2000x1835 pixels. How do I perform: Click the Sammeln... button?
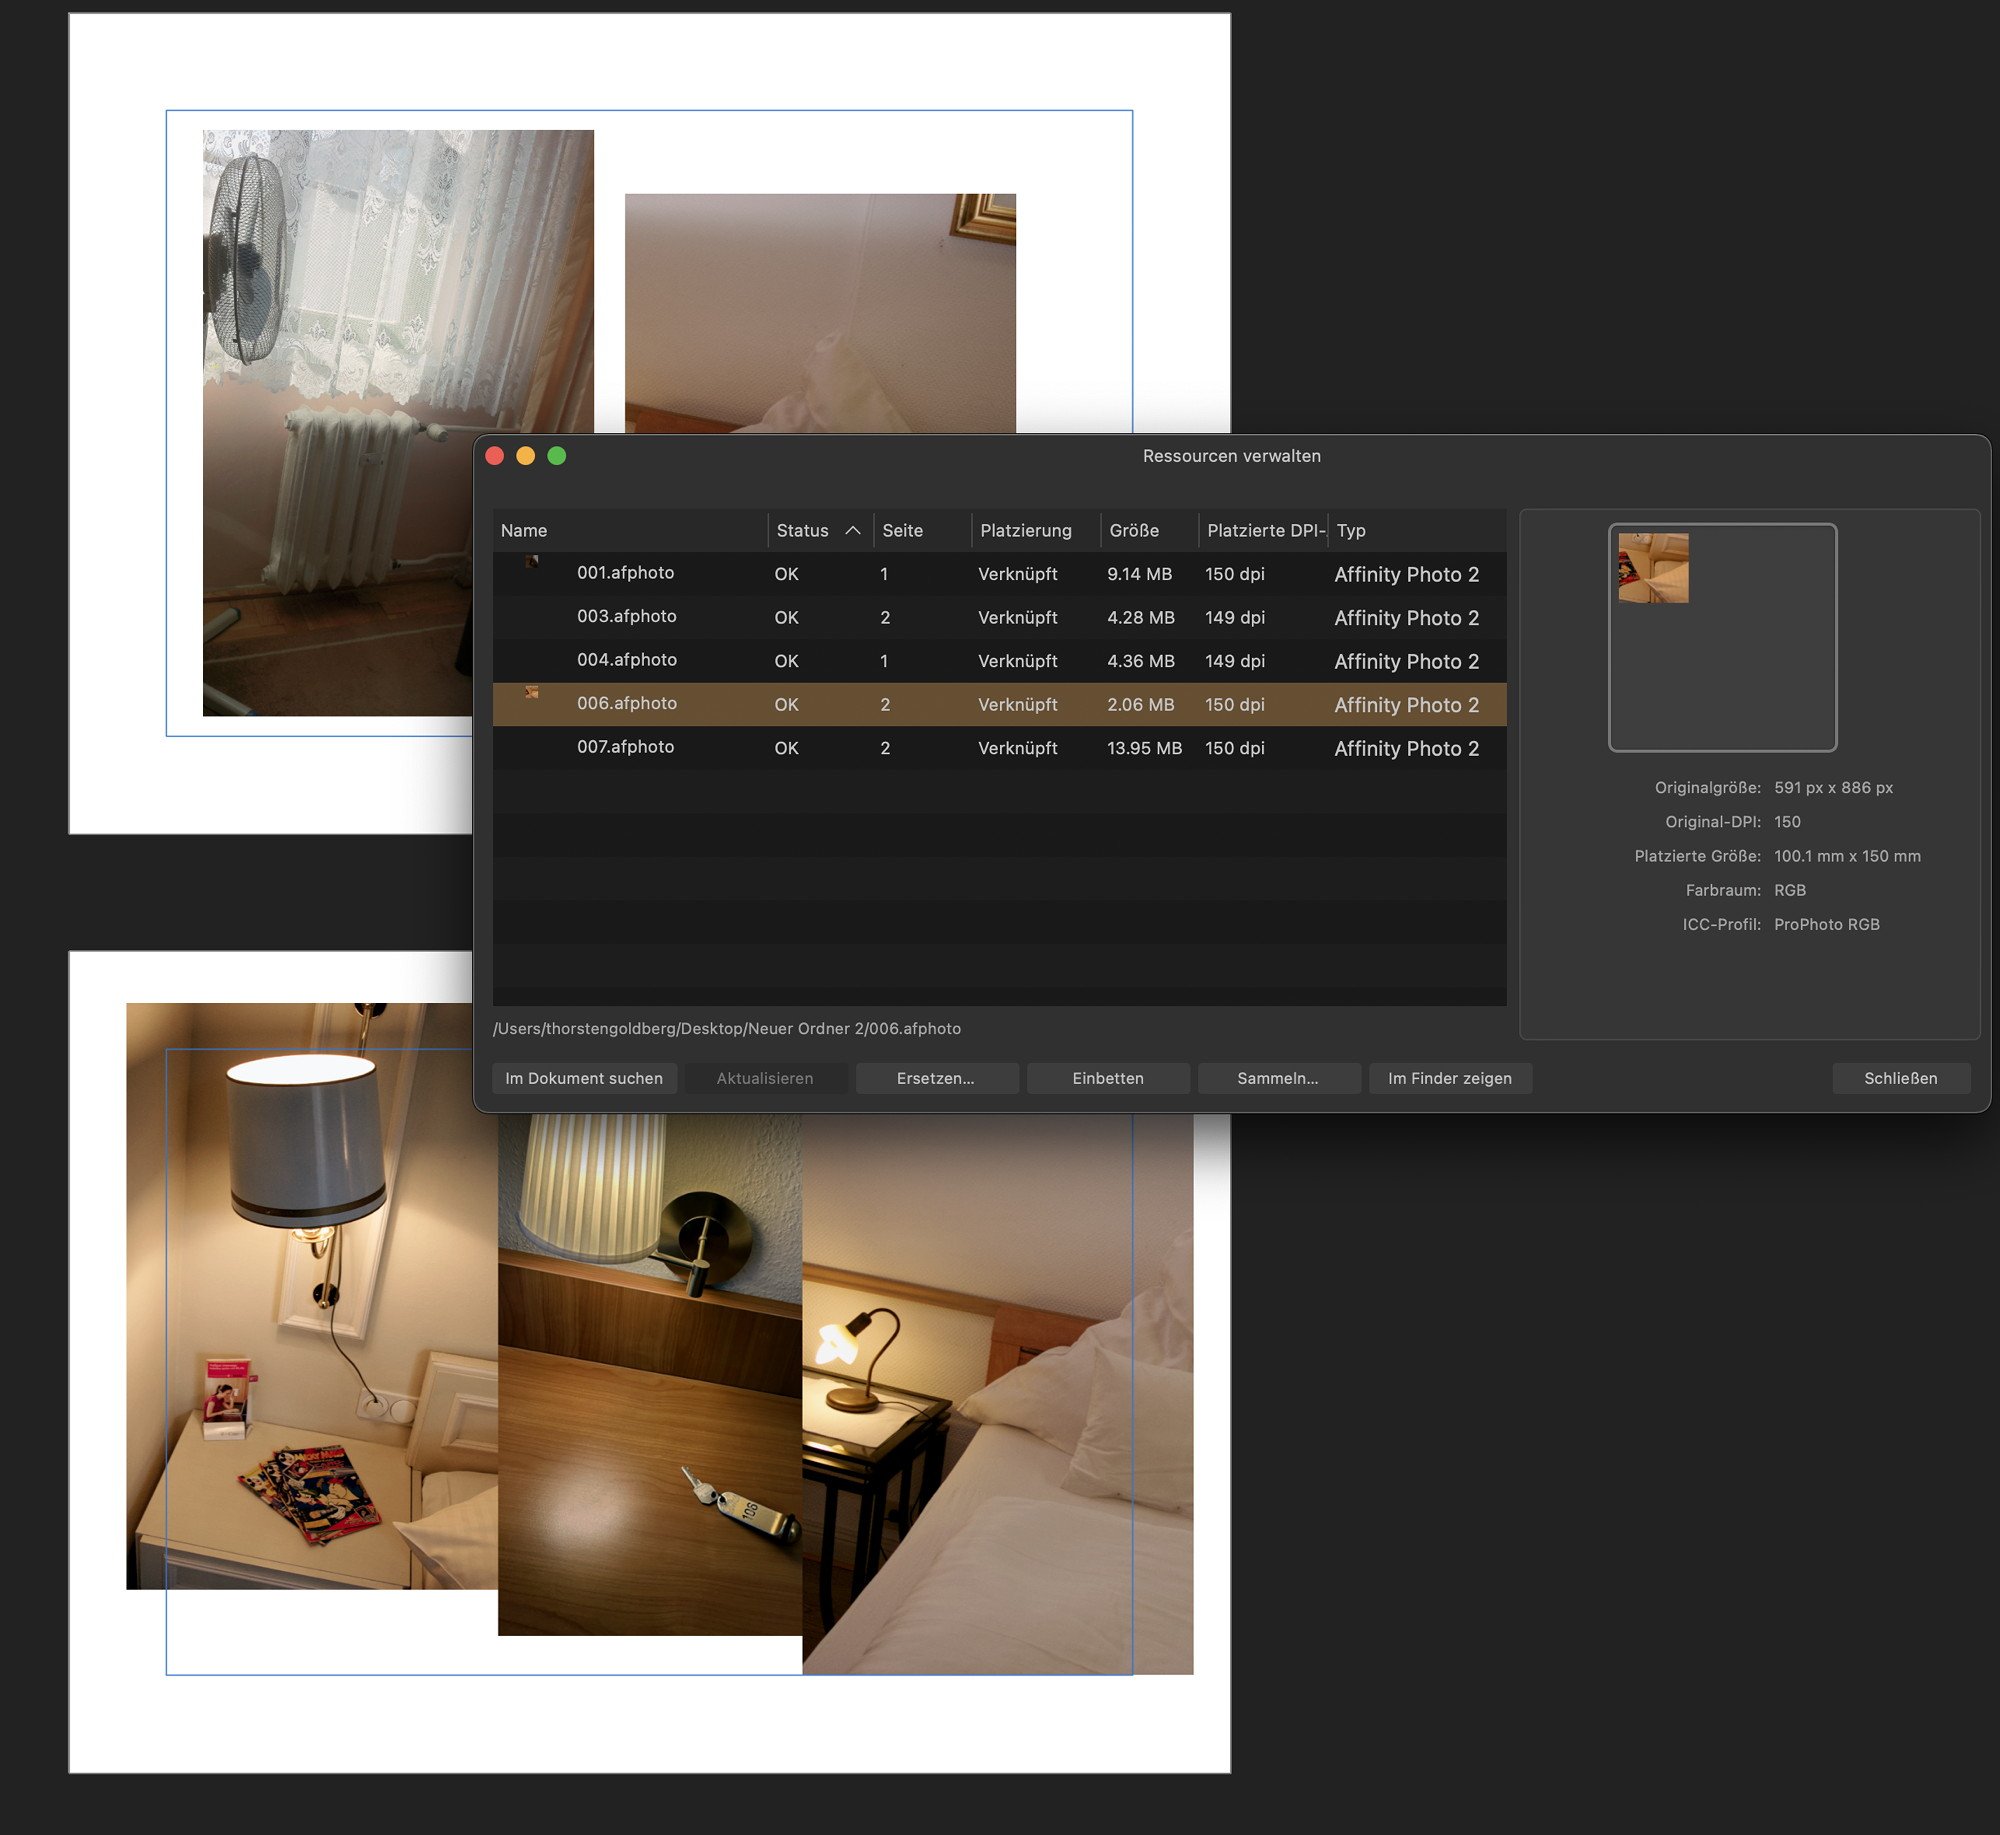(x=1278, y=1078)
